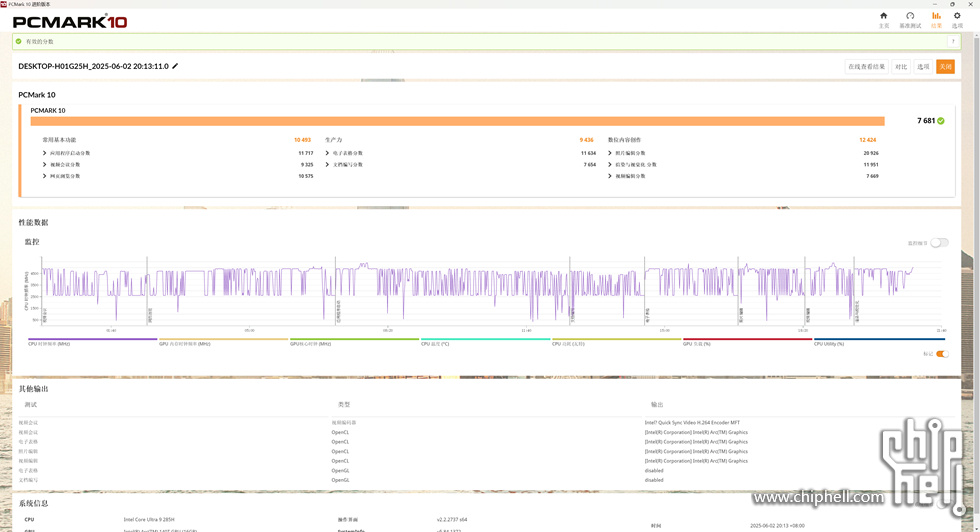Click the 数位内容创作 heading
Screen dimensions: 980x532
624,140
